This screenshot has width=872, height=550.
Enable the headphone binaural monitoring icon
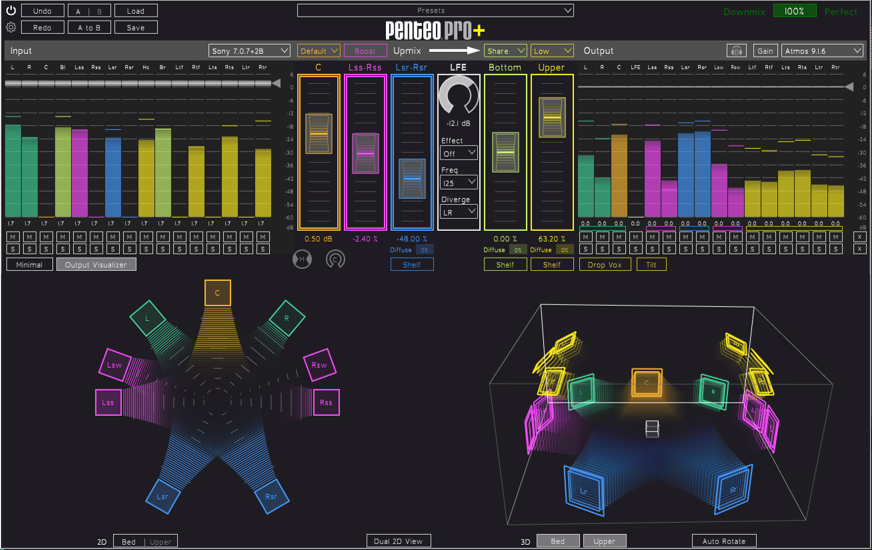pos(736,51)
